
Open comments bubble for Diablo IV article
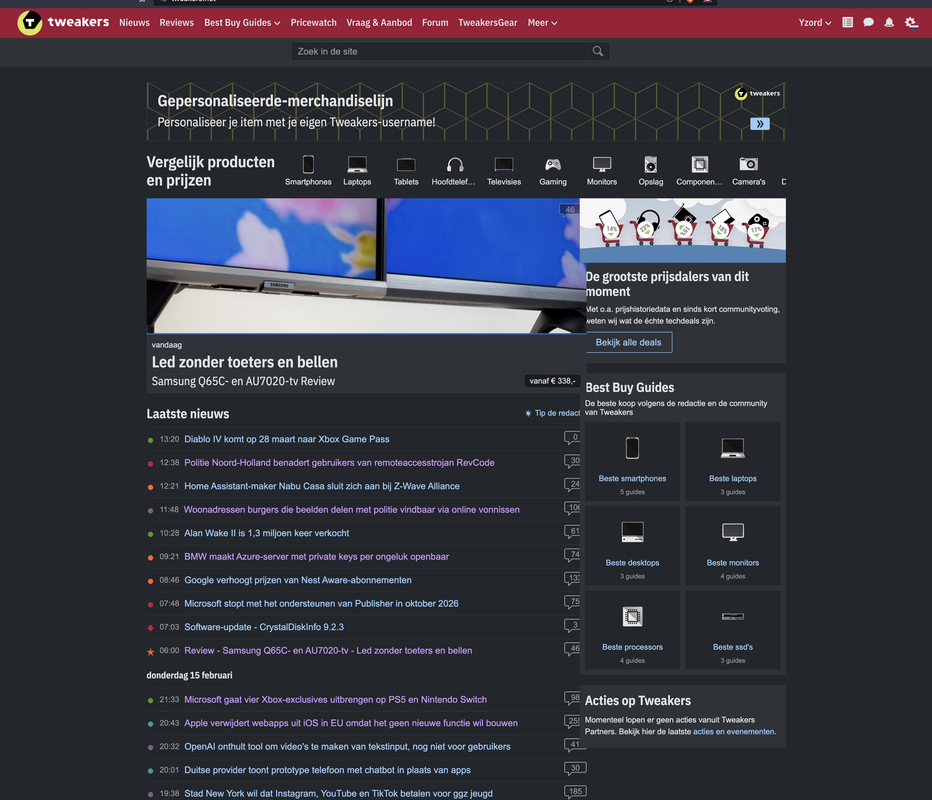(572, 438)
